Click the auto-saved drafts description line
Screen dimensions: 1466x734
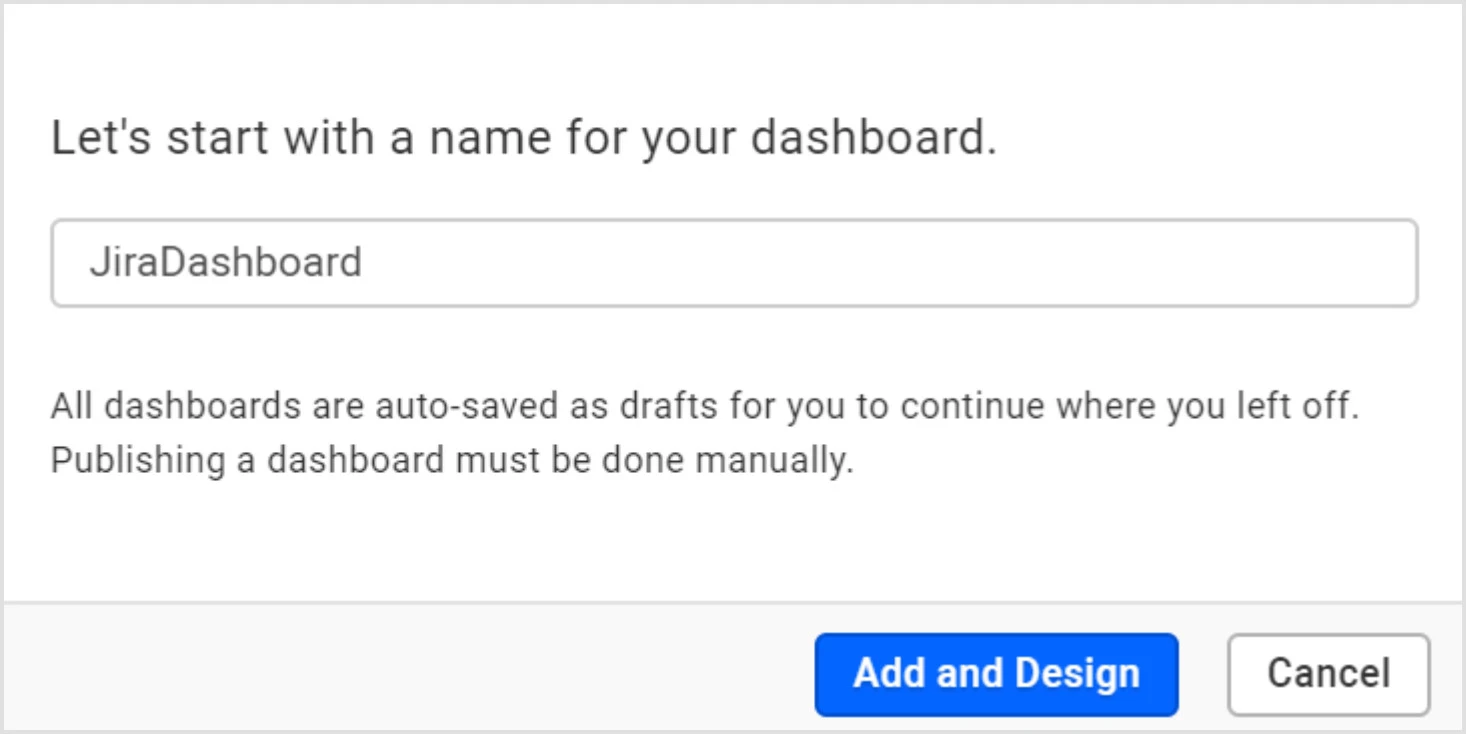[704, 408]
